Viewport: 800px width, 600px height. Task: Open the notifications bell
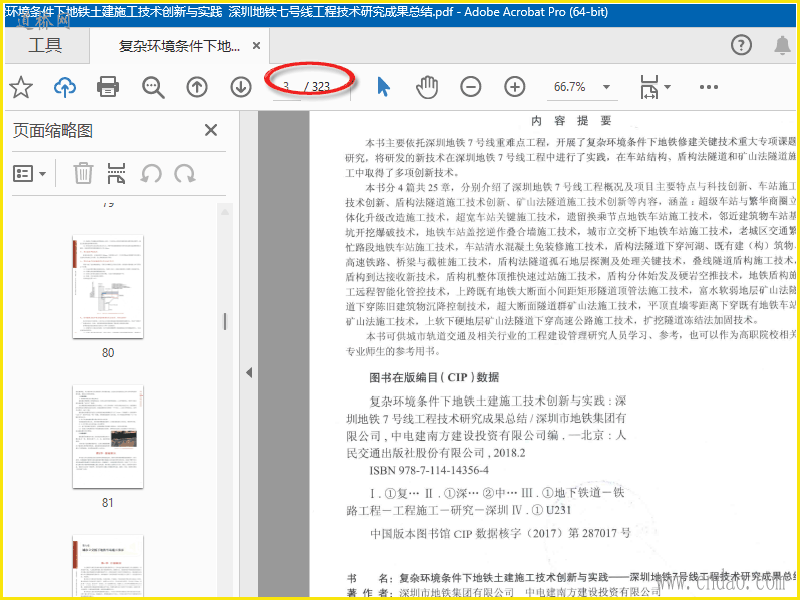click(x=783, y=45)
